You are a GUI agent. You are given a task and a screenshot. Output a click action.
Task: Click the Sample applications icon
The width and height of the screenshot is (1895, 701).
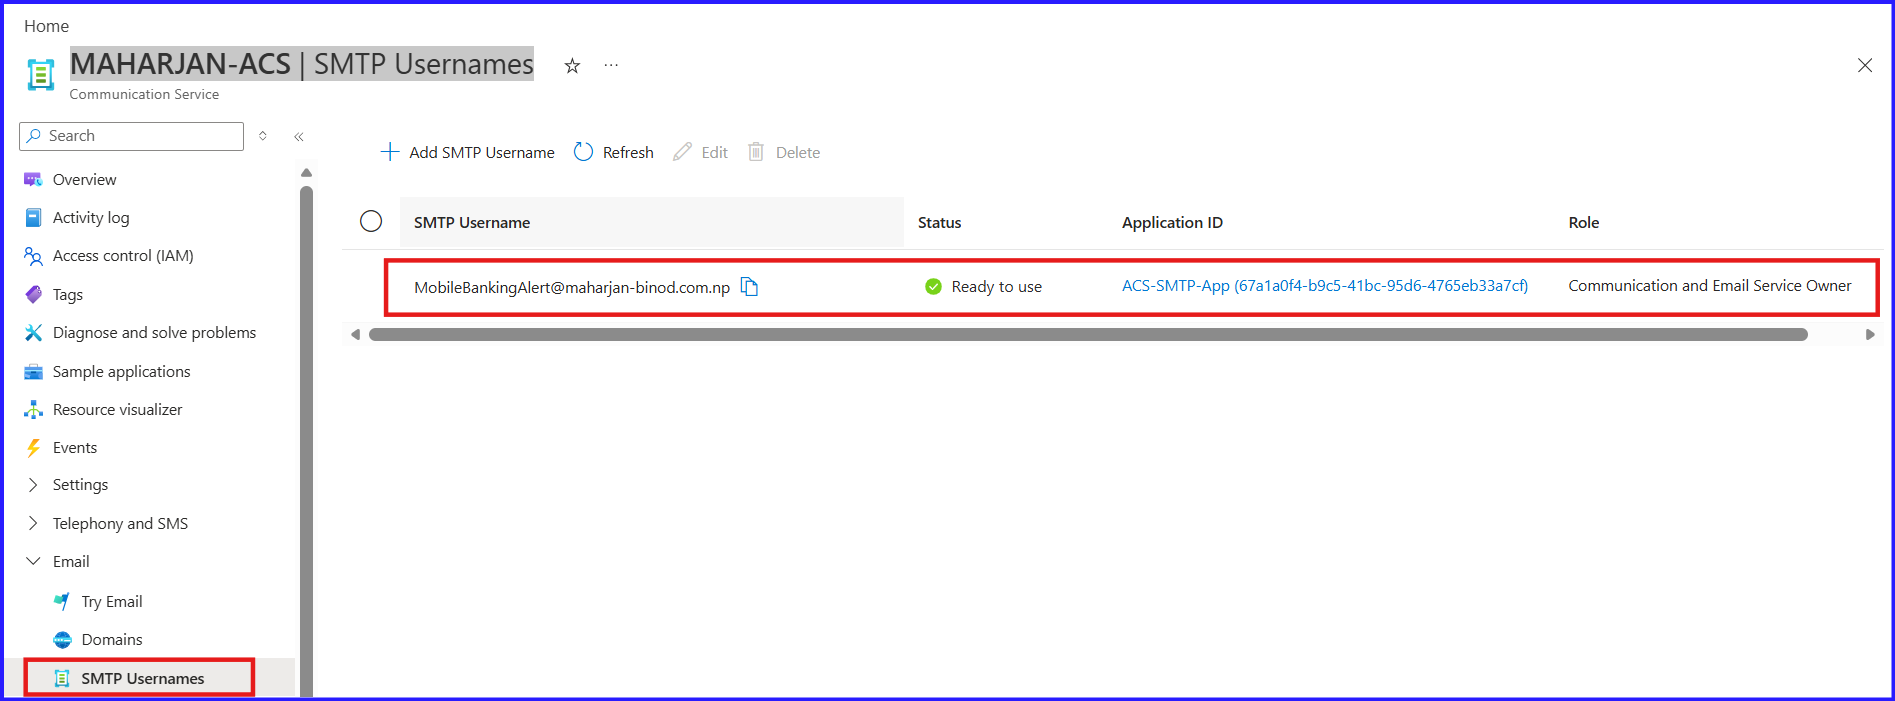click(x=33, y=372)
